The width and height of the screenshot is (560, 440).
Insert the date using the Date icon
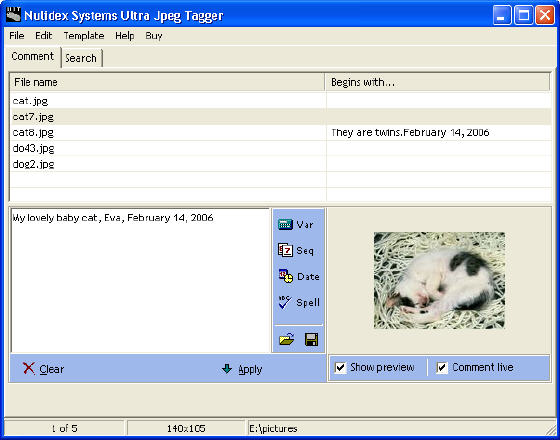click(x=286, y=276)
